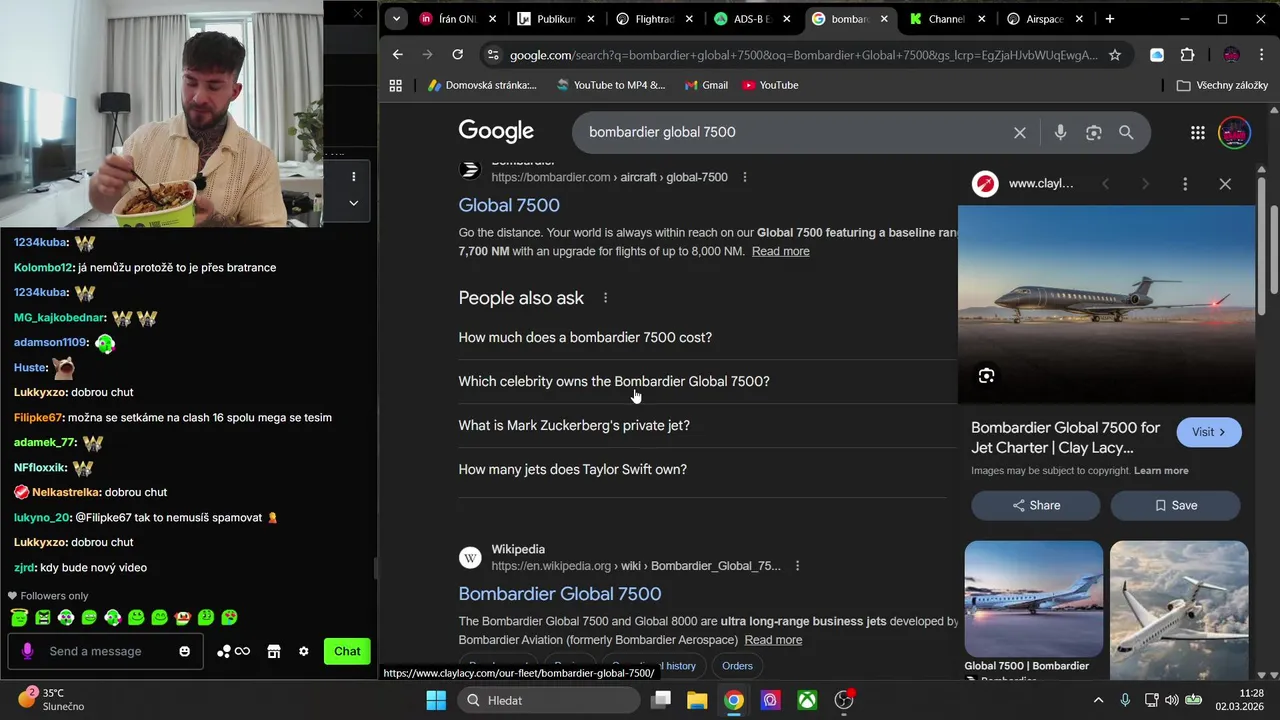Image resolution: width=1280 pixels, height=720 pixels.
Task: Open Chrome extensions puzzle icon
Action: tap(1187, 55)
